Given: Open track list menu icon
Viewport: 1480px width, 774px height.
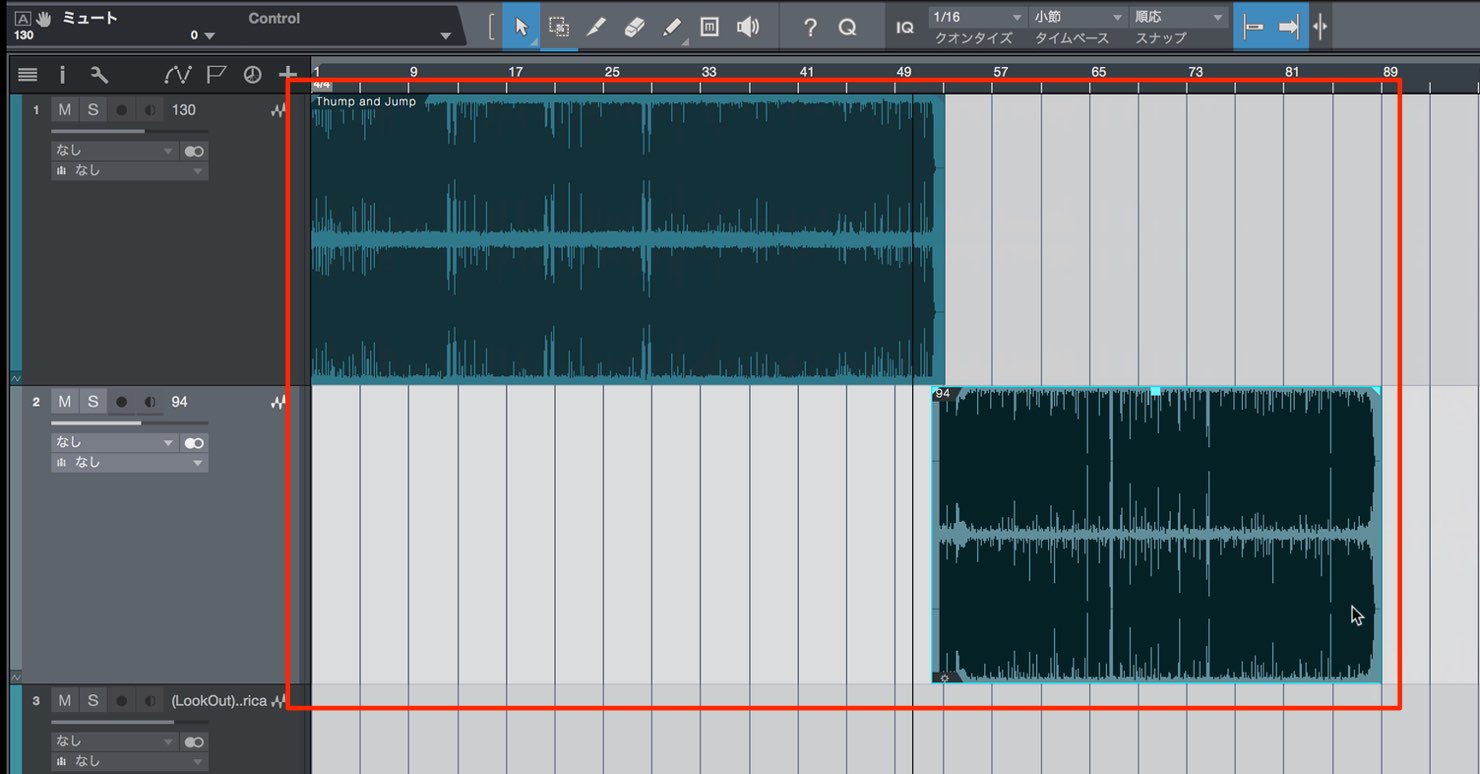Looking at the screenshot, I should [28, 74].
